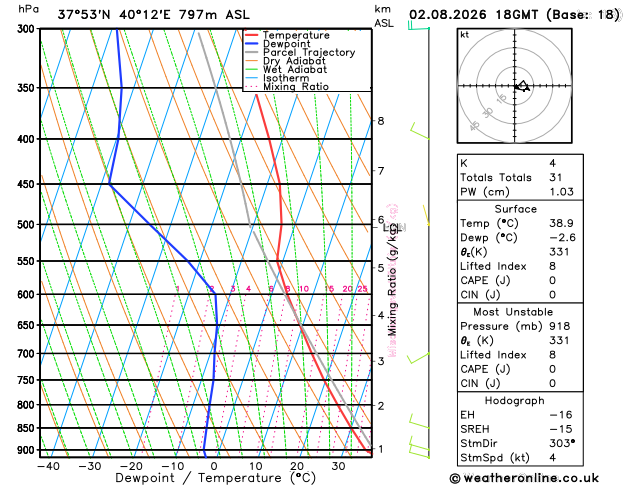Click the Dewpoint / Temperature (°C) axis title
629x486 pixels.
click(x=215, y=478)
